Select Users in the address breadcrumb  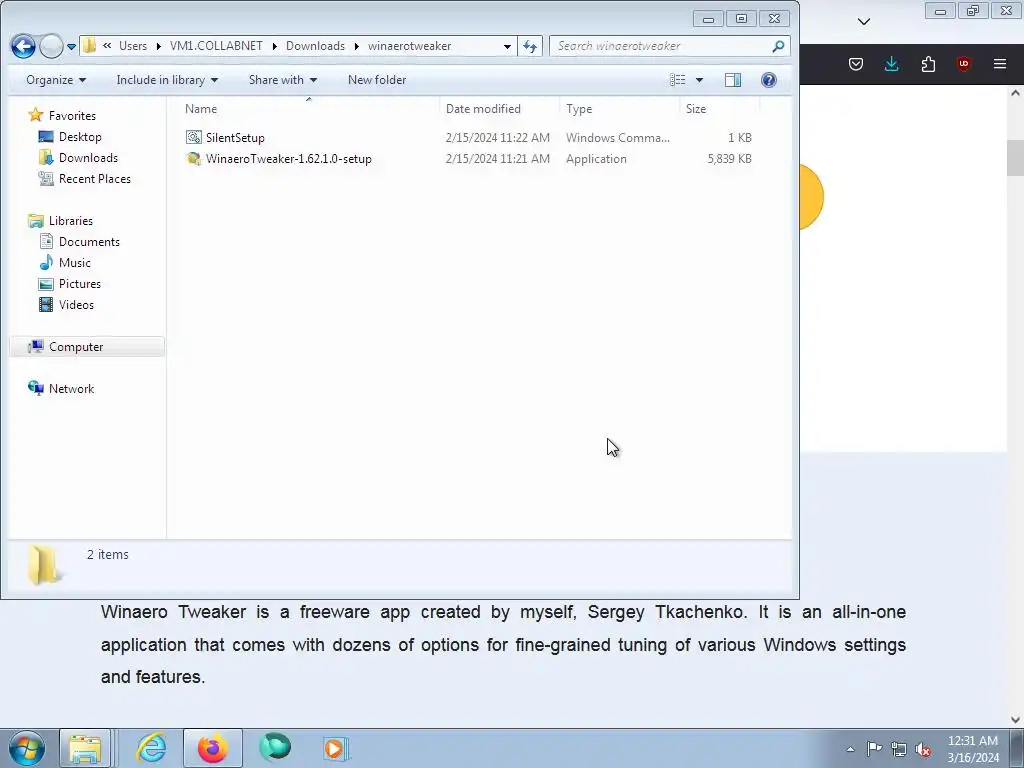[x=133, y=46]
